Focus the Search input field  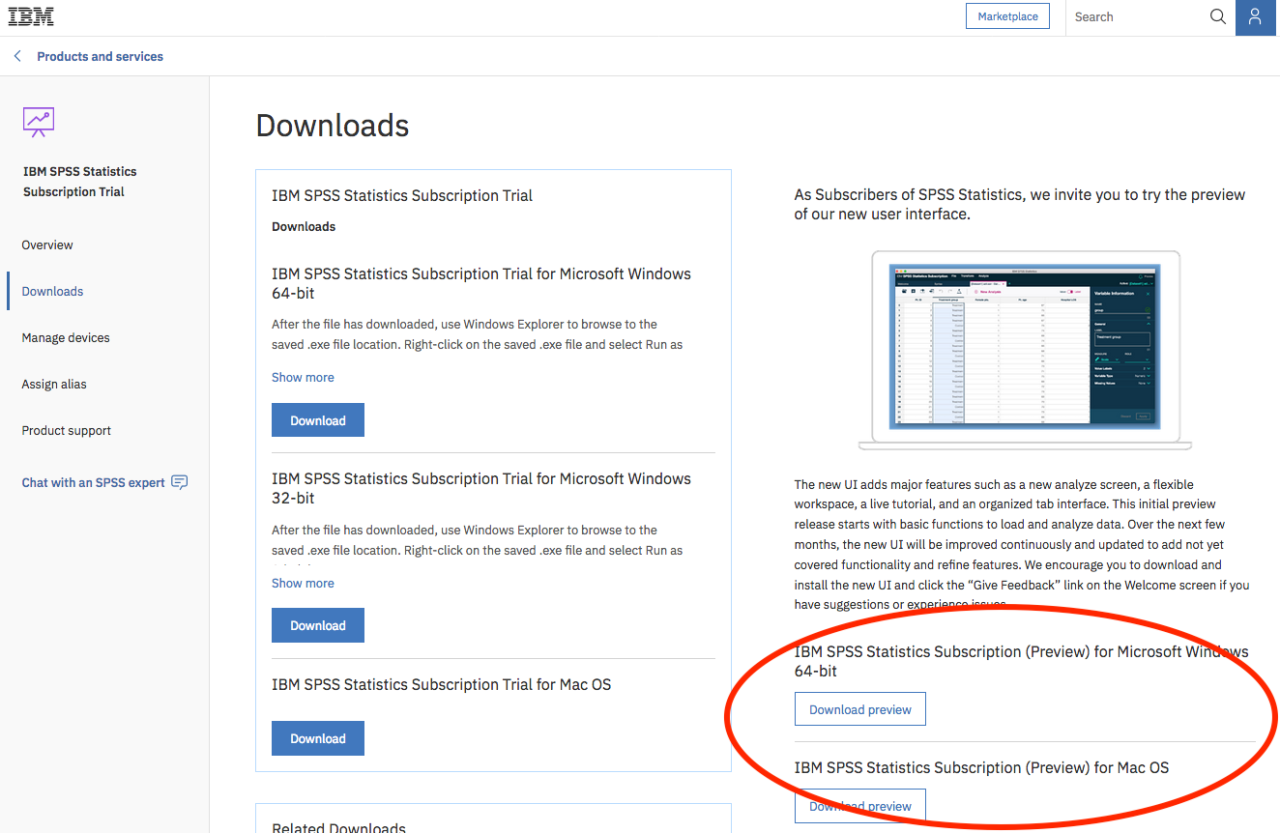(1138, 17)
